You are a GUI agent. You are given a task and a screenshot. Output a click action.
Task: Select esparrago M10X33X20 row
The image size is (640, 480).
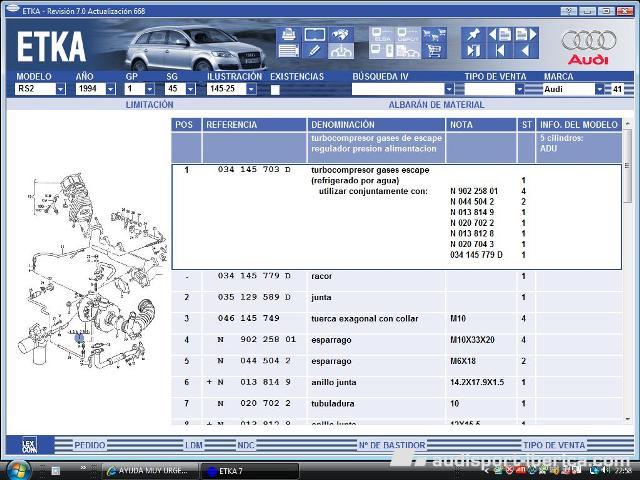pos(397,344)
